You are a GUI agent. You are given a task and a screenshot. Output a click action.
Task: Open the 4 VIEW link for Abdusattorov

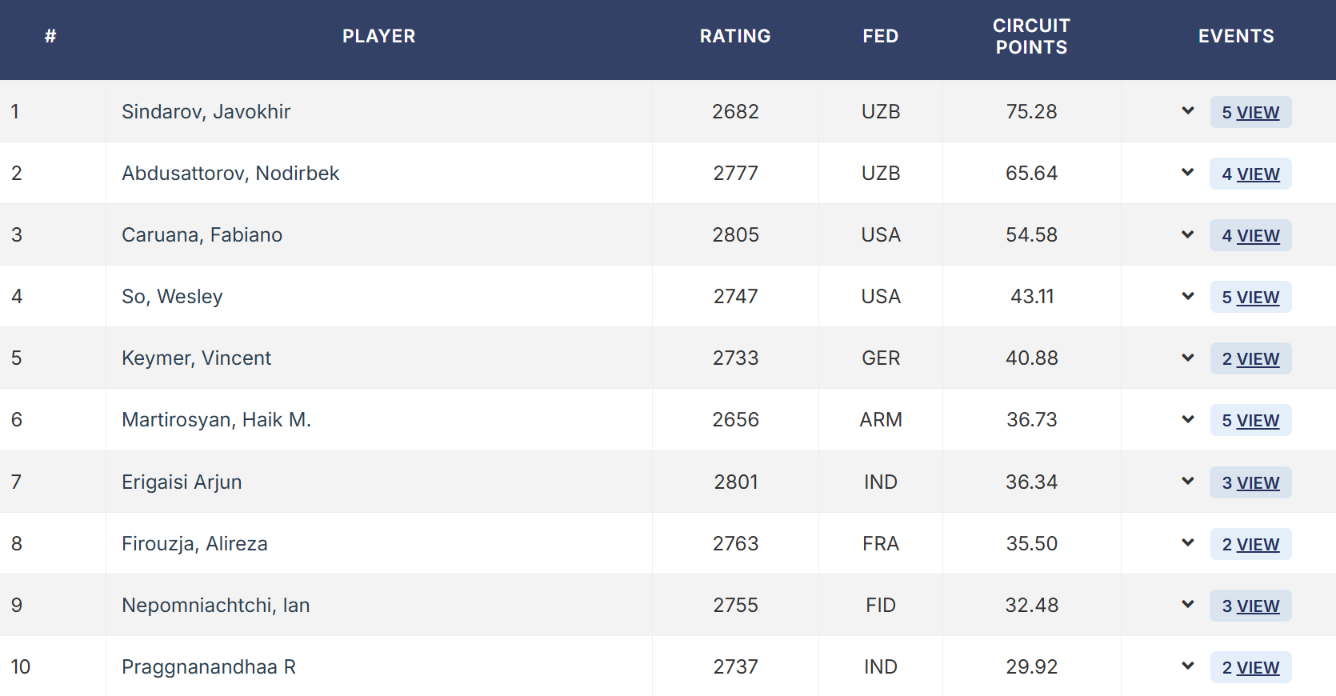[1250, 174]
